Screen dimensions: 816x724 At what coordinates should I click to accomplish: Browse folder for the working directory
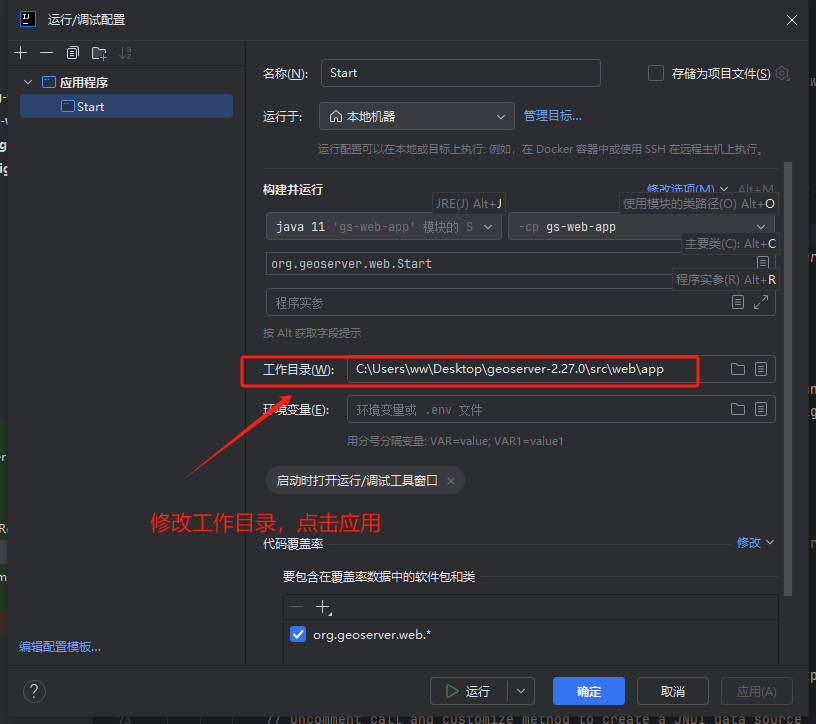pos(737,369)
